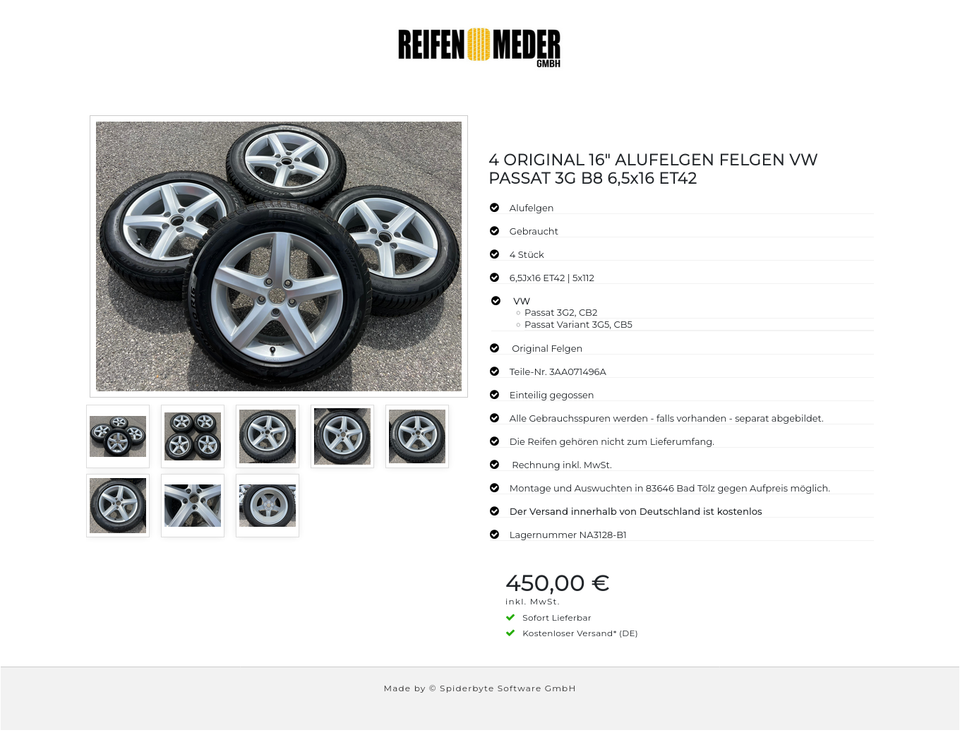Click the check icon beside Lagernummer NA3128-B1
The image size is (960, 731).
point(495,534)
